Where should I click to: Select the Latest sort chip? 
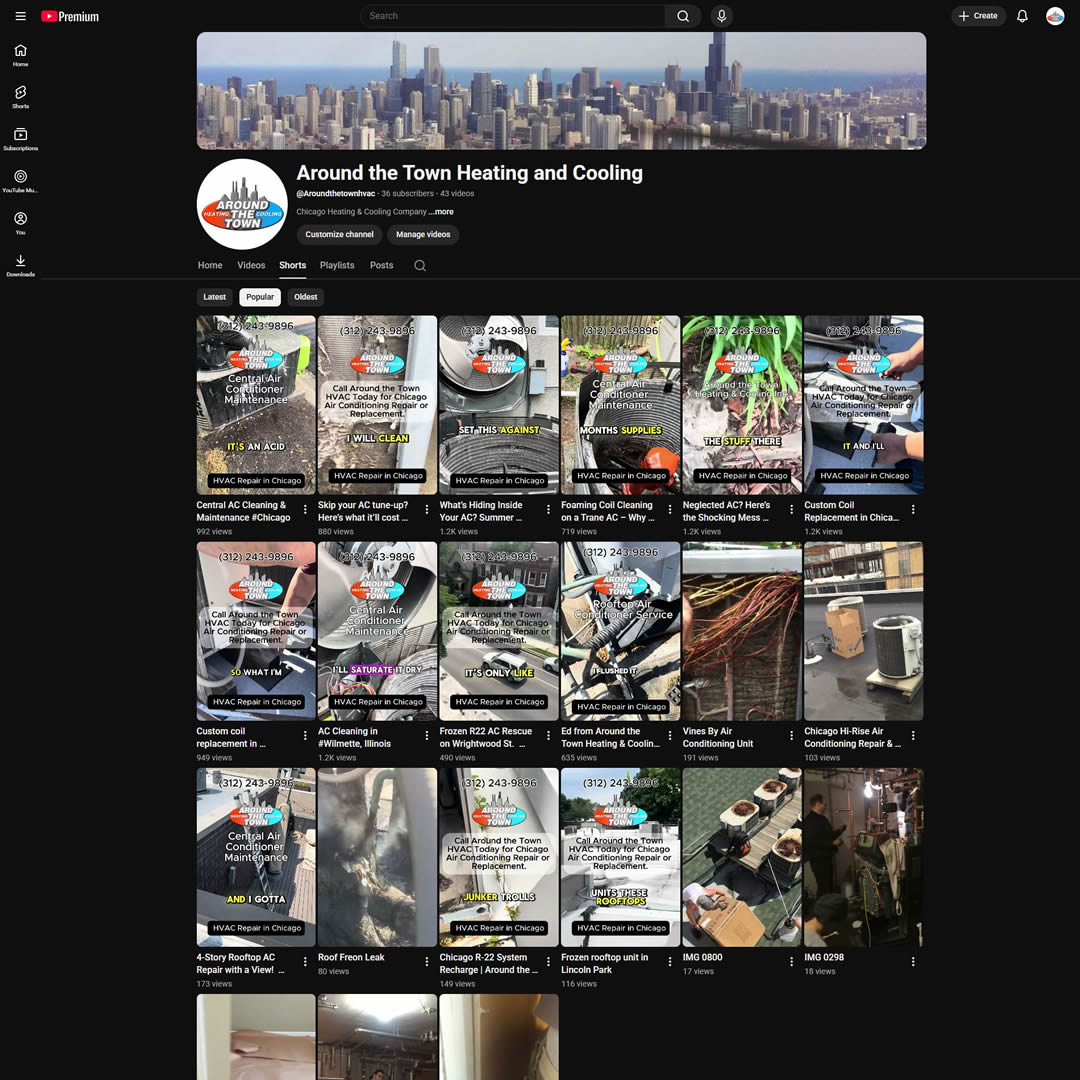[215, 297]
